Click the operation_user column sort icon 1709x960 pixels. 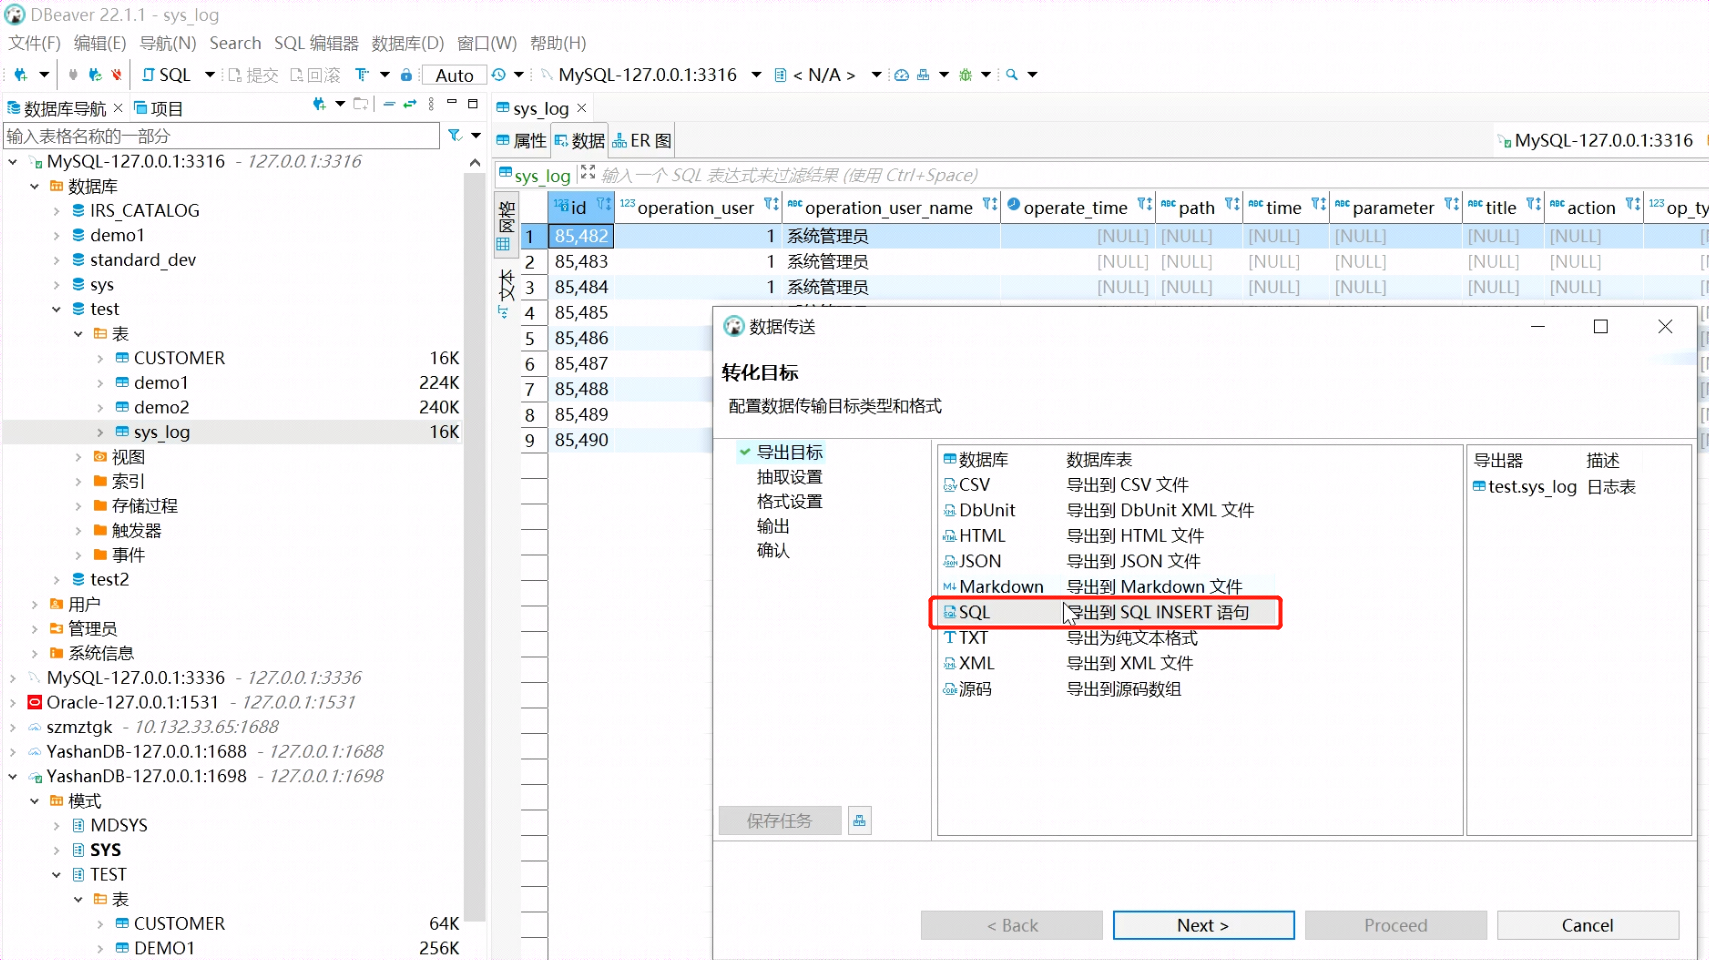(771, 204)
